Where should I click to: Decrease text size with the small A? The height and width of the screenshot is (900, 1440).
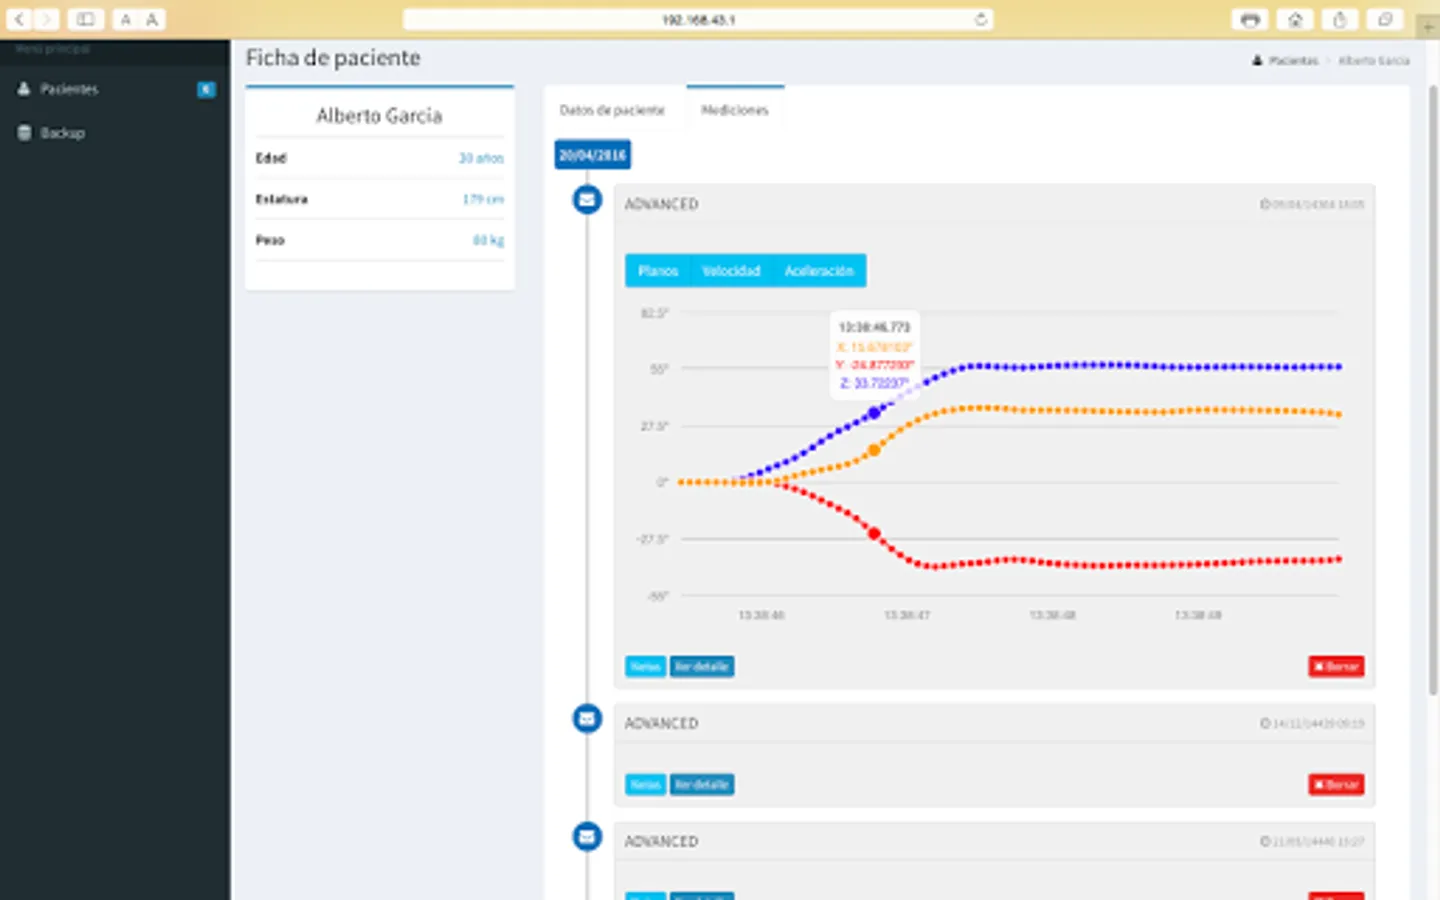(125, 19)
